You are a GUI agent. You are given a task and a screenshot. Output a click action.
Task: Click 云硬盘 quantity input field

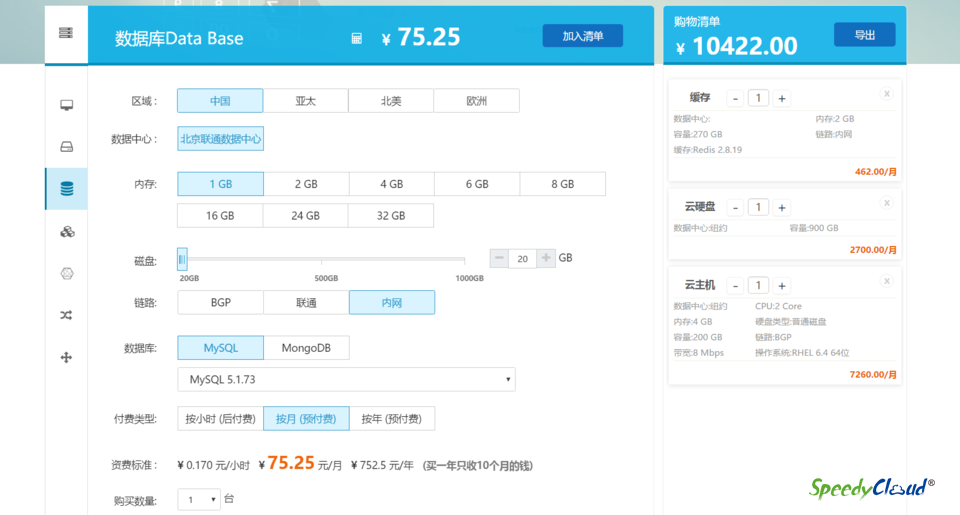[x=759, y=208]
